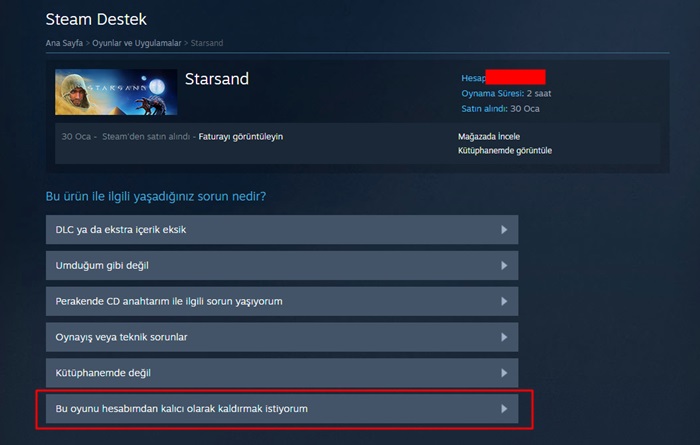This screenshot has width=700, height=445.
Task: Click arrow icon on remove game permanently row
Action: coord(504,409)
